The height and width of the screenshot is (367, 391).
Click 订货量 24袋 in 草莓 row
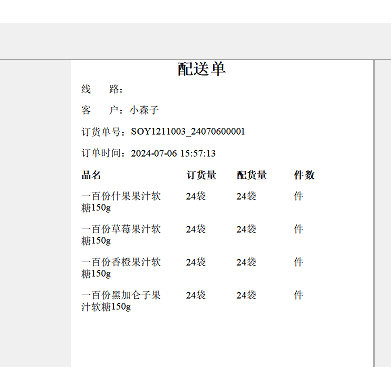click(x=196, y=229)
